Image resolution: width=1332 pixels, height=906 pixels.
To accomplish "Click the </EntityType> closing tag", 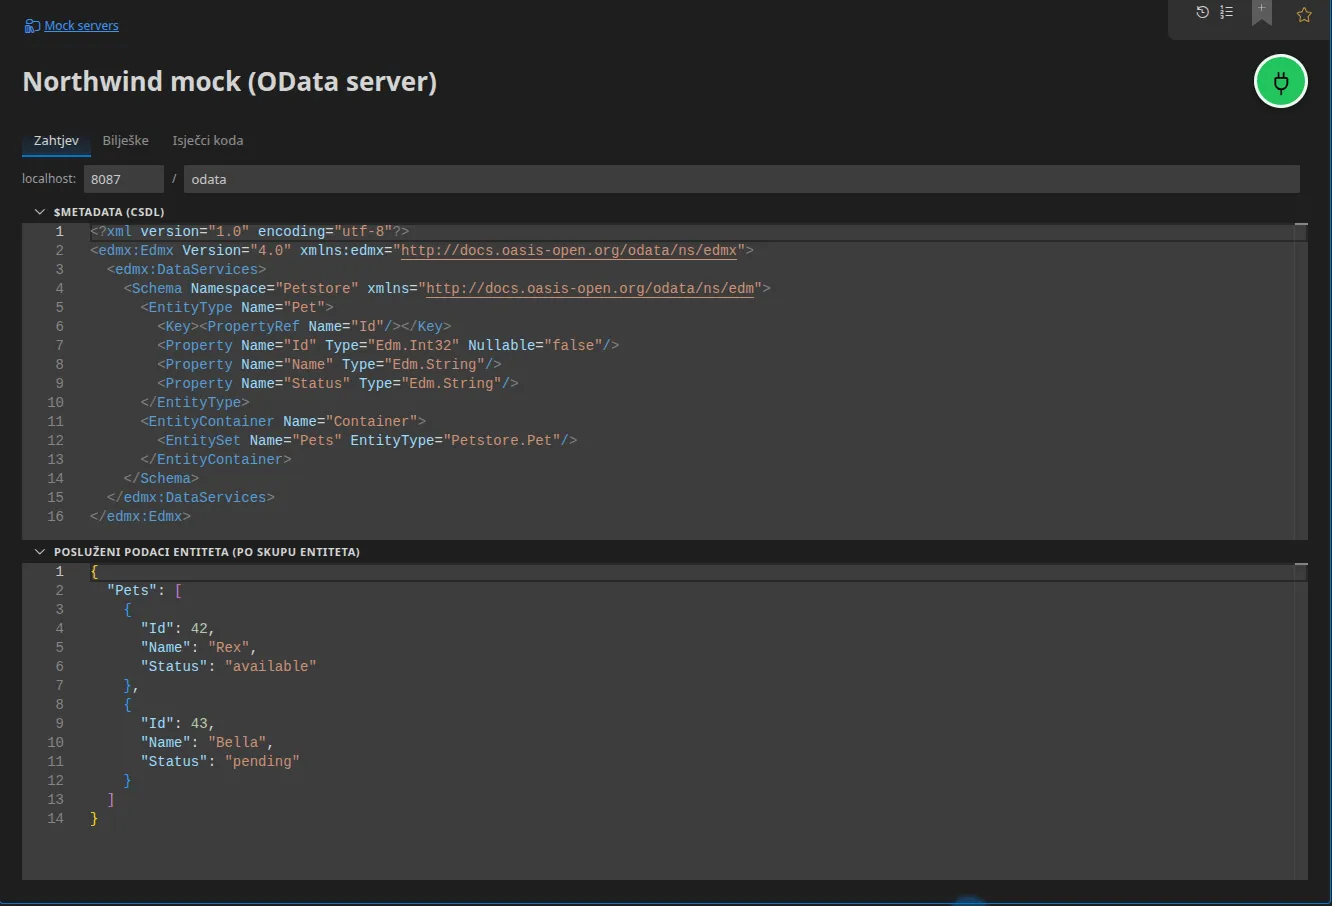I will pyautogui.click(x=195, y=402).
